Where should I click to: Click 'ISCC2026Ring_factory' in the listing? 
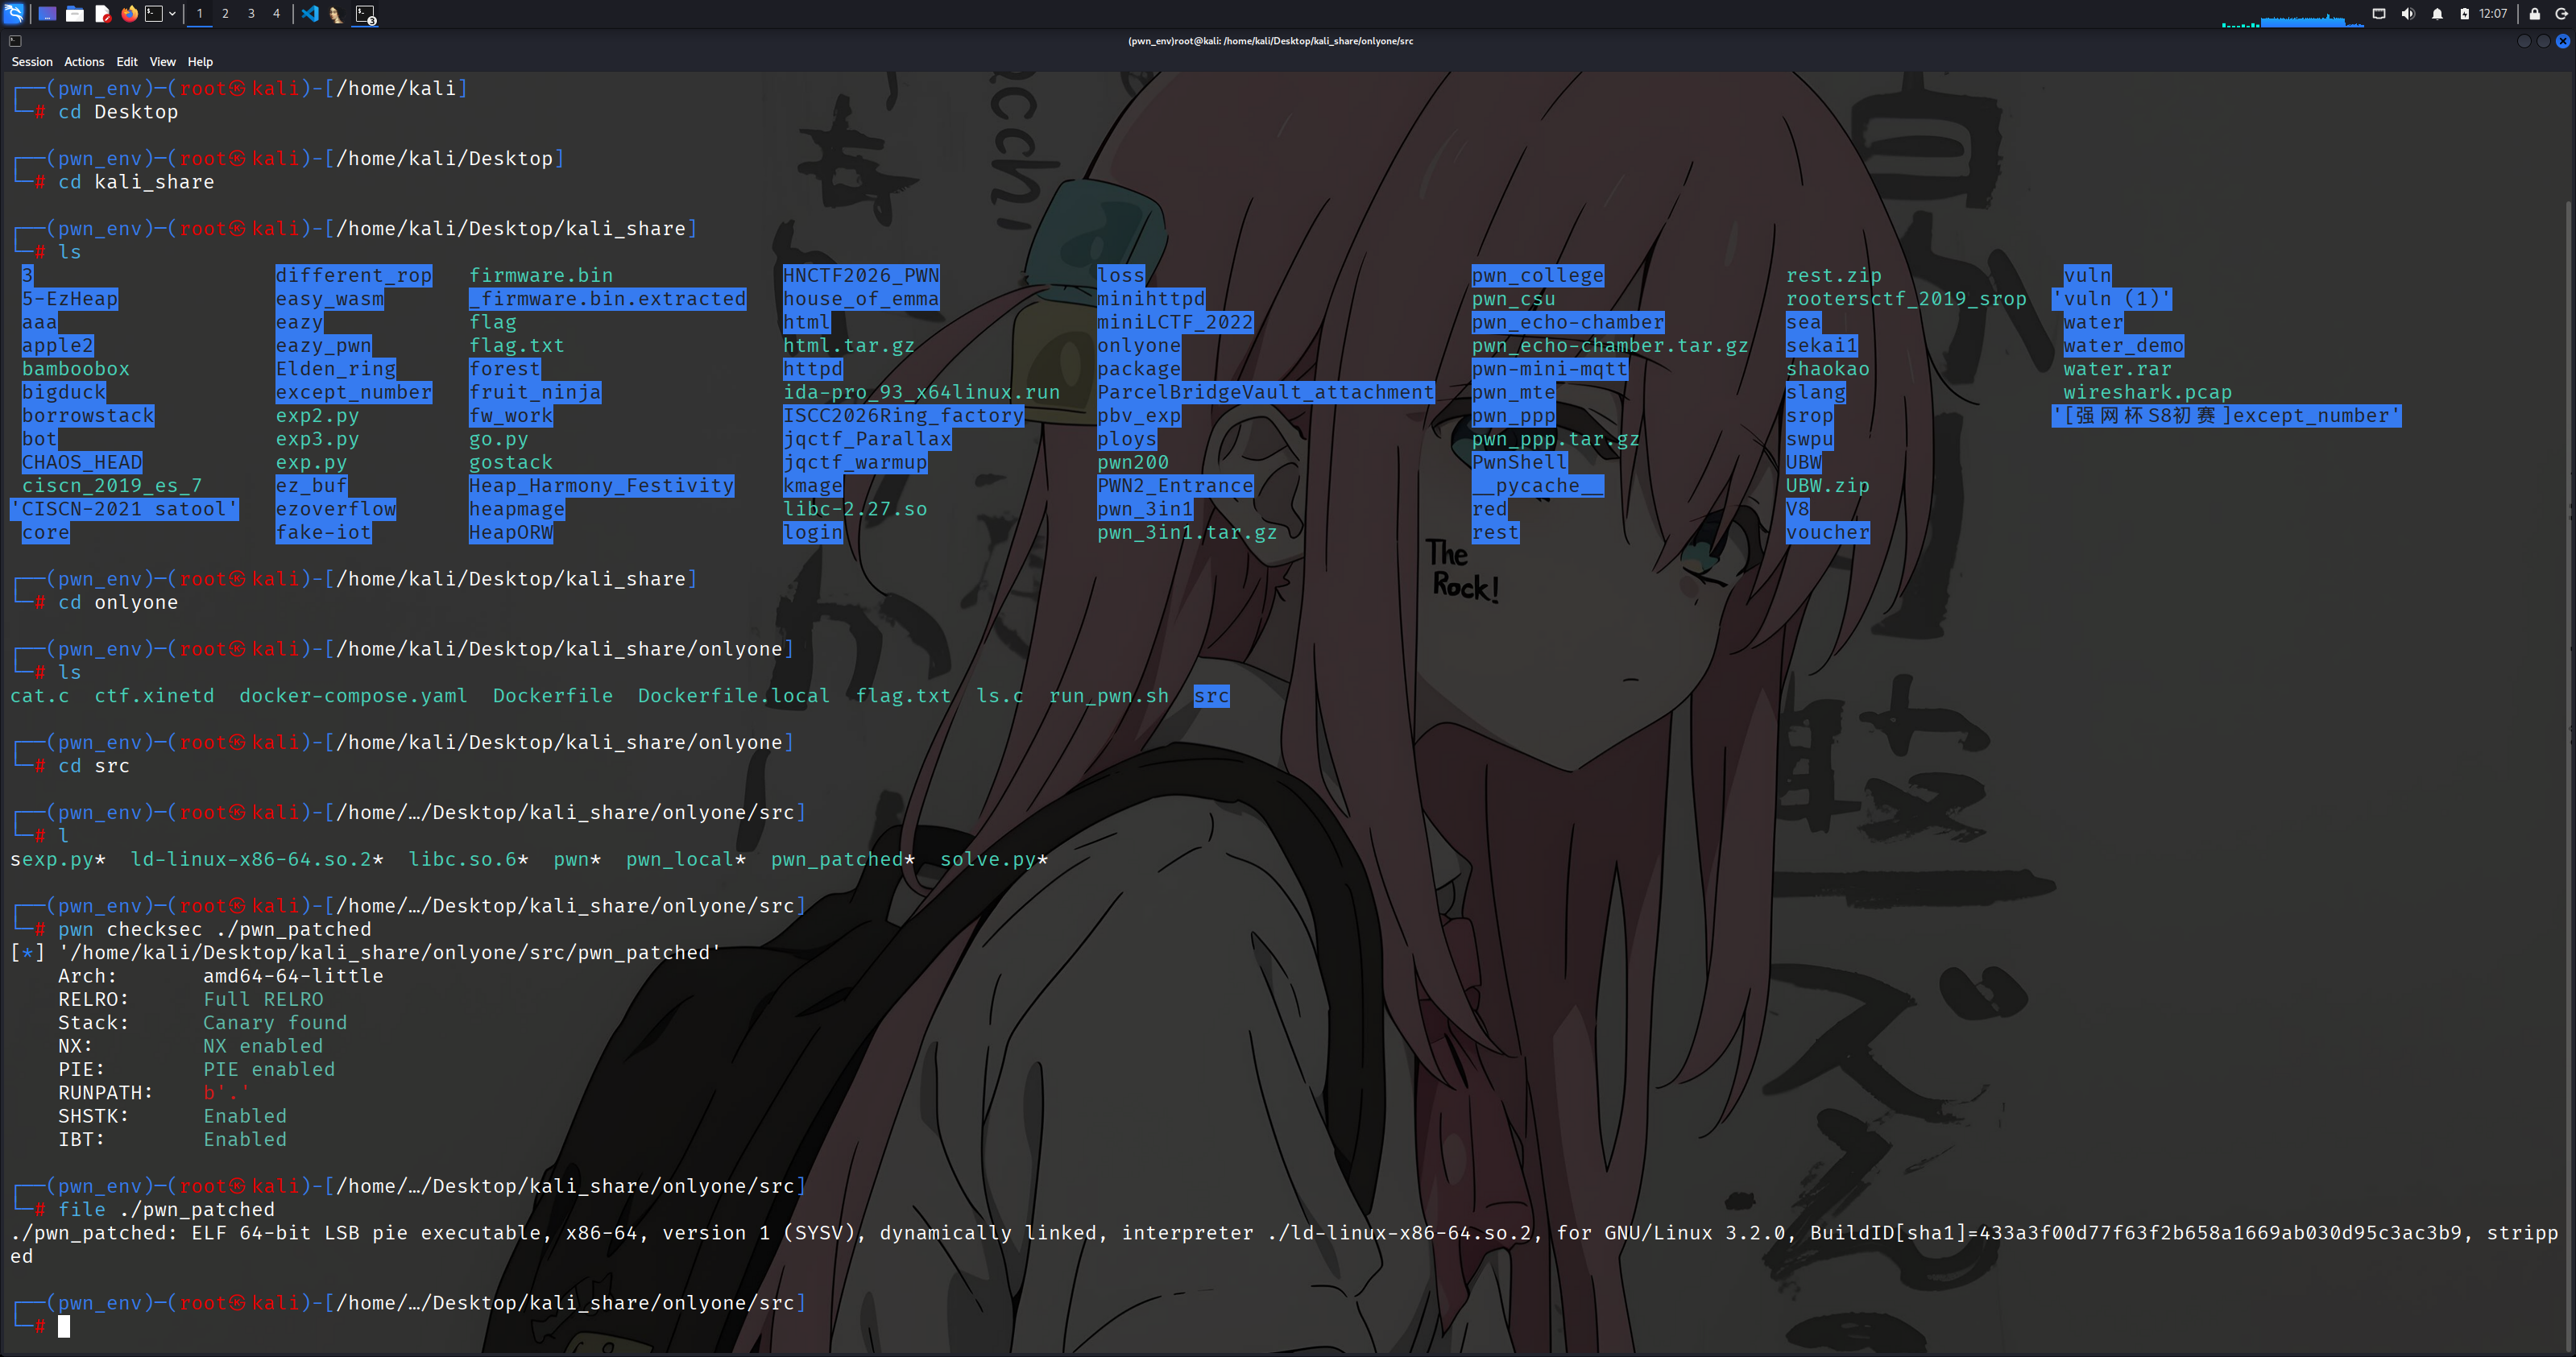click(x=903, y=415)
